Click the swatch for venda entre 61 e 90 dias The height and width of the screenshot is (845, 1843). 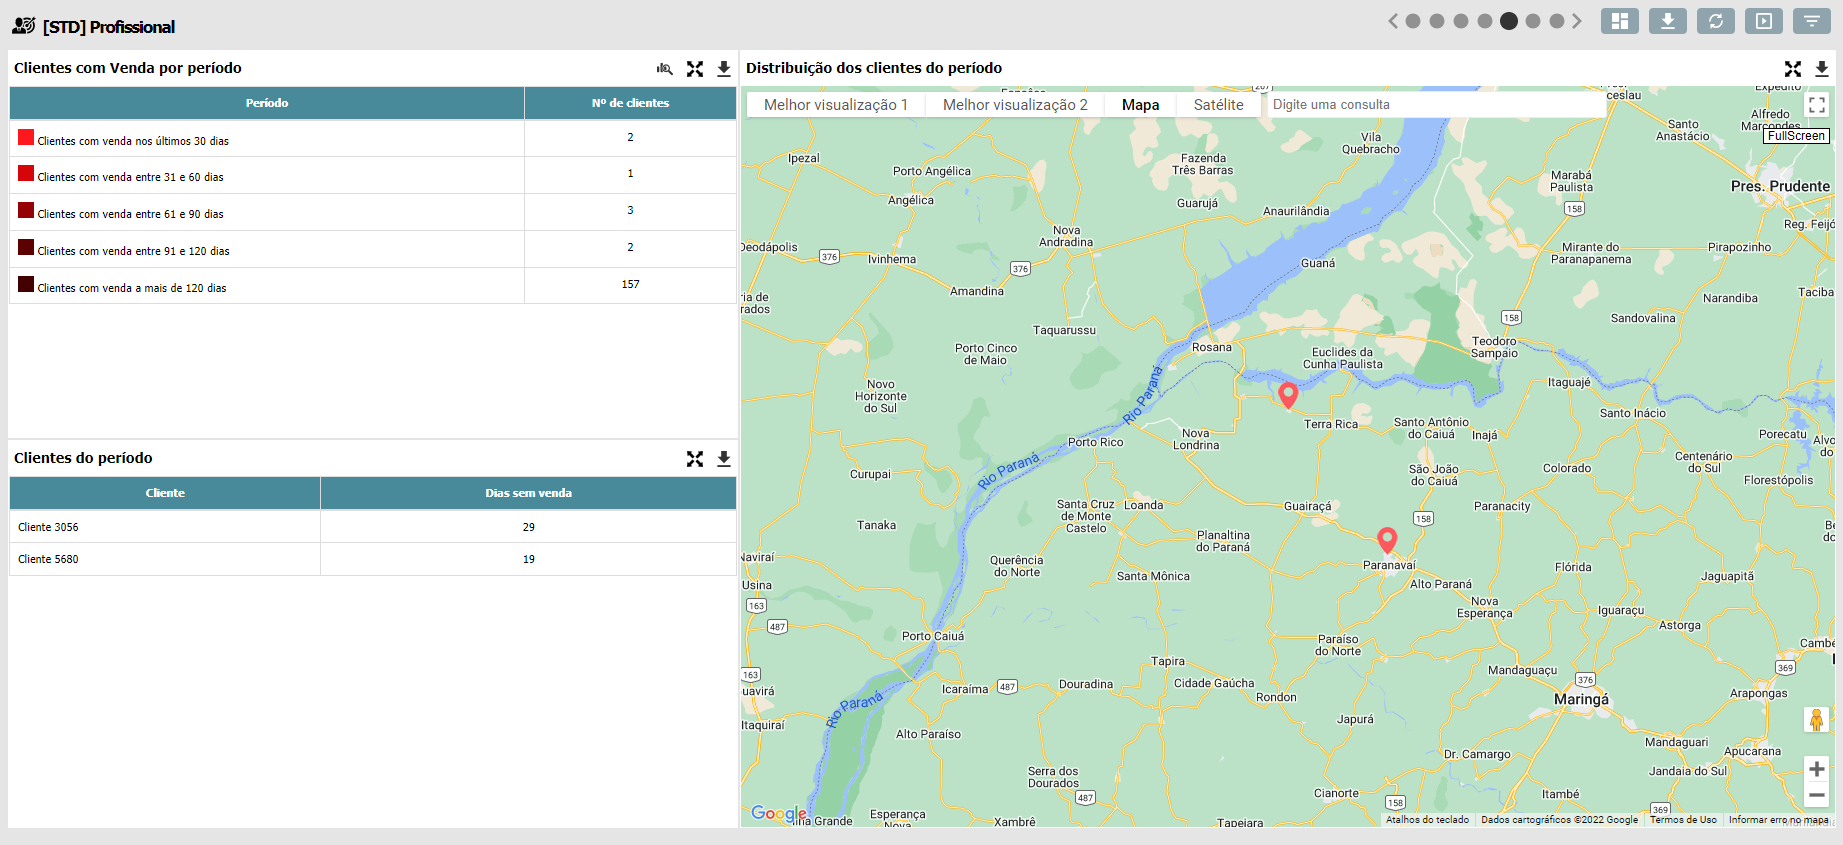point(26,210)
